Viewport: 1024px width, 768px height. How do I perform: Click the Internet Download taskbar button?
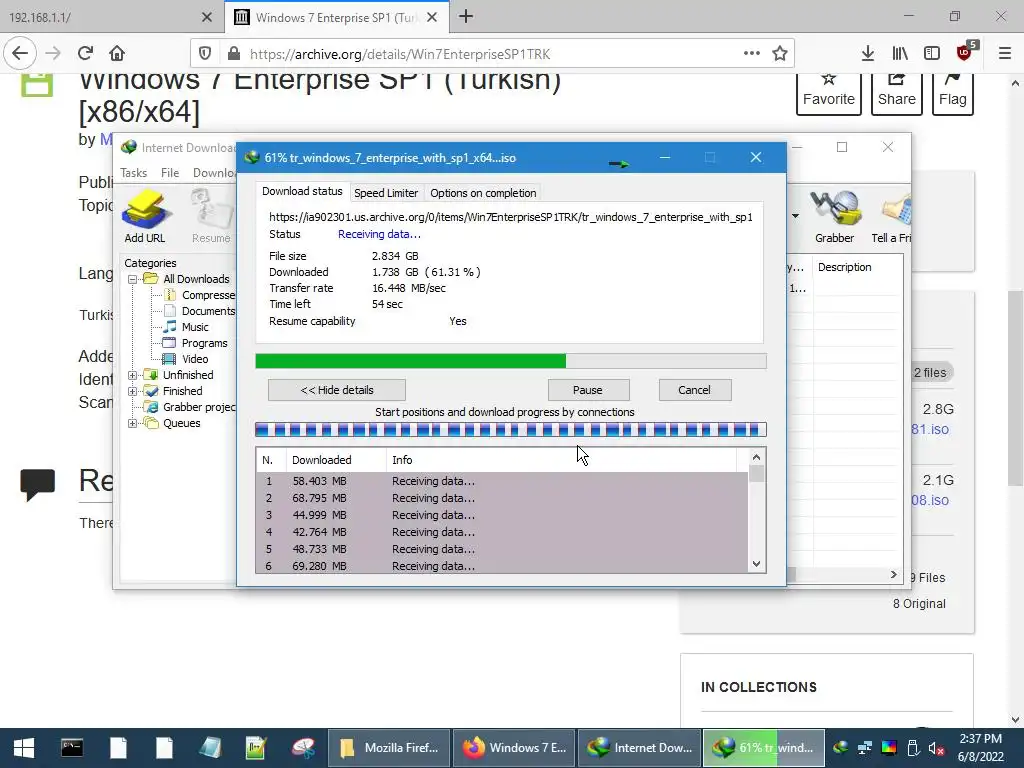pos(640,748)
